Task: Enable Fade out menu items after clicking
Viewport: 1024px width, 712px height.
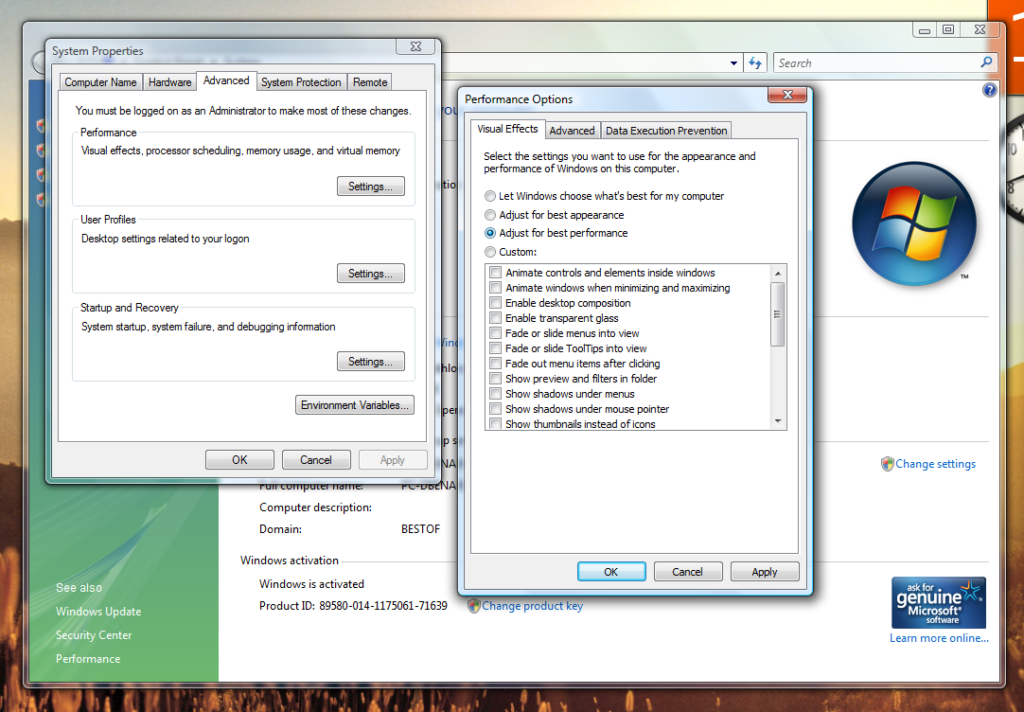Action: point(496,363)
